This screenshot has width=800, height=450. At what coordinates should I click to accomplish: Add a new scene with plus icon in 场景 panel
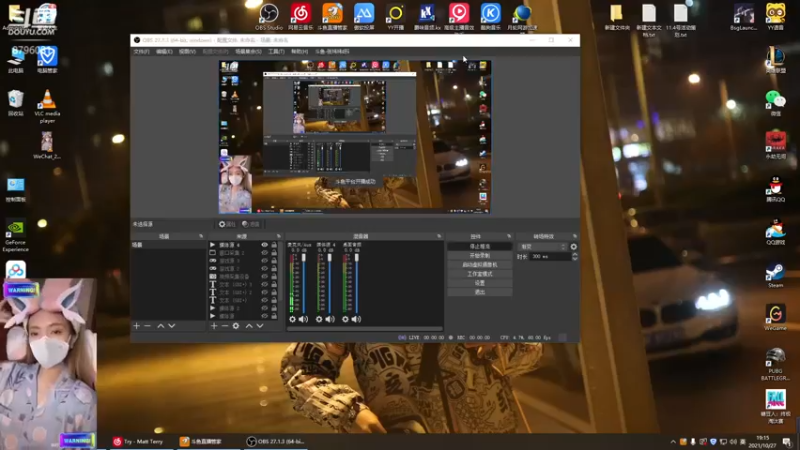[x=136, y=326]
